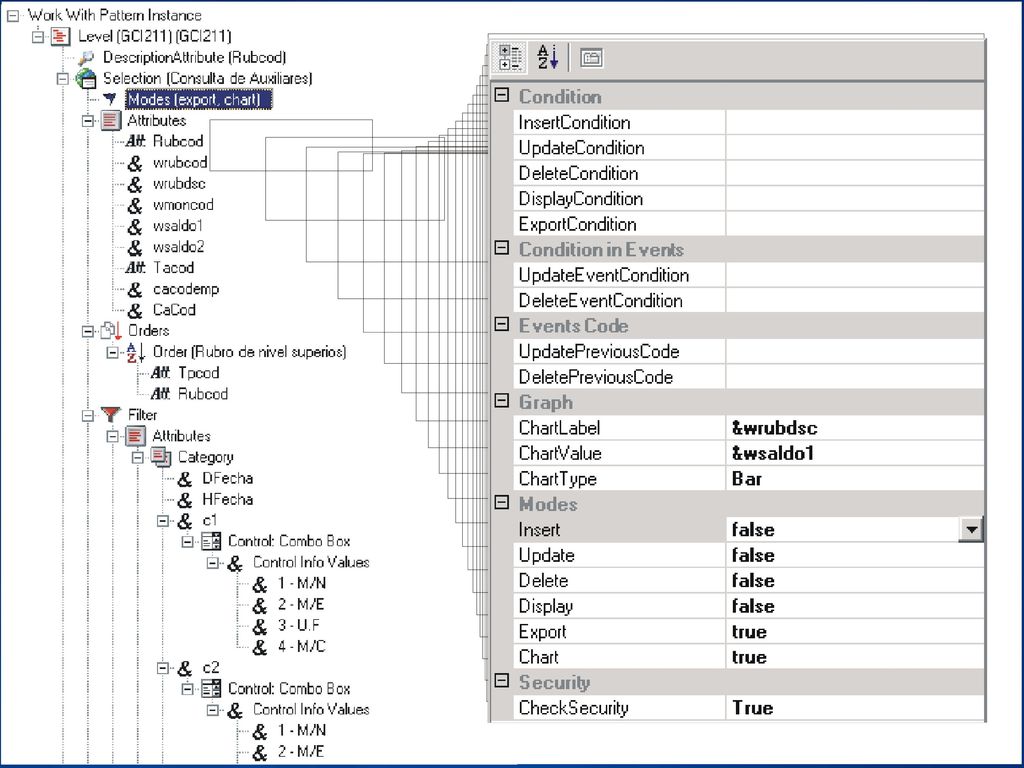Select the c1 variable node

(210, 520)
